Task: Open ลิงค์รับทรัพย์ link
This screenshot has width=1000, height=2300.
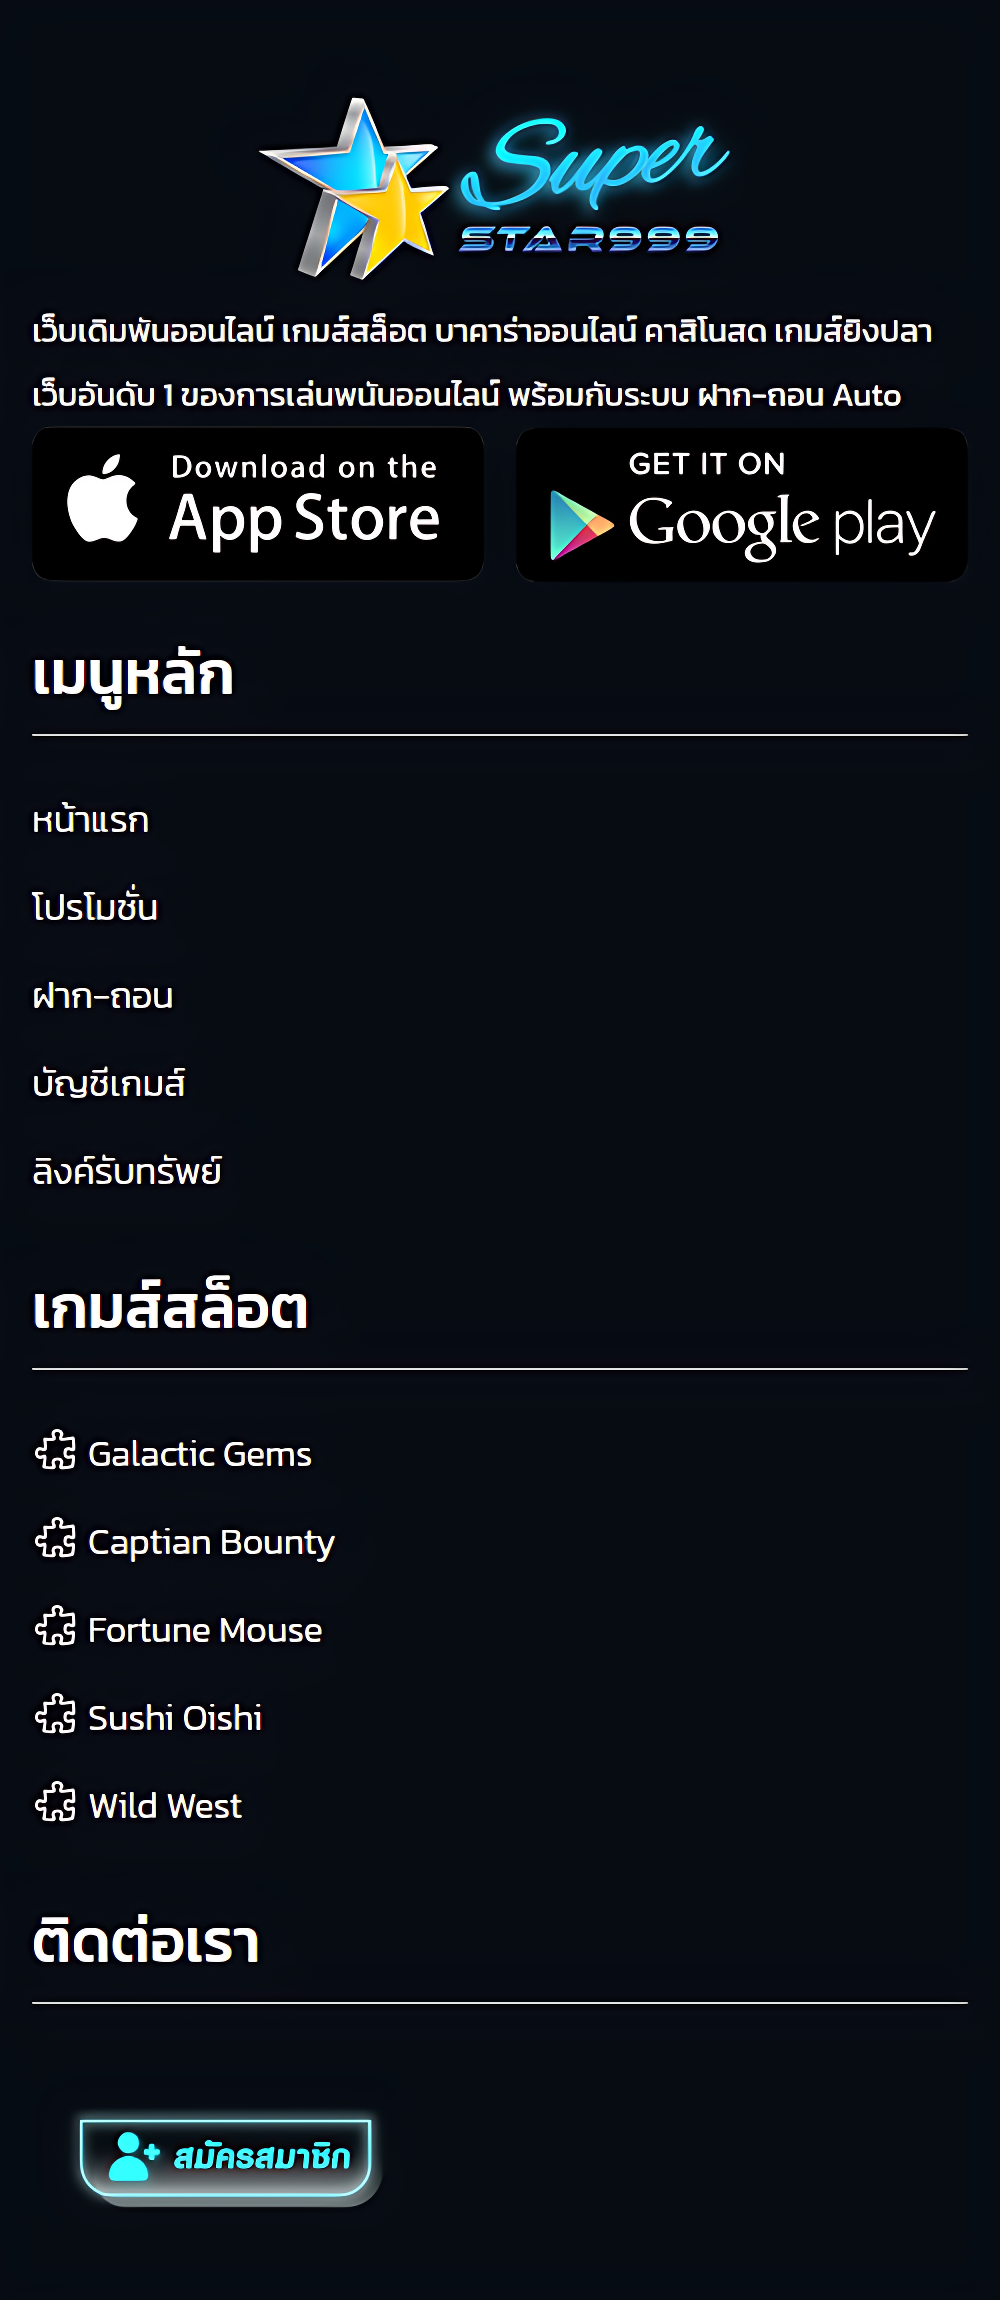Action: click(127, 1170)
